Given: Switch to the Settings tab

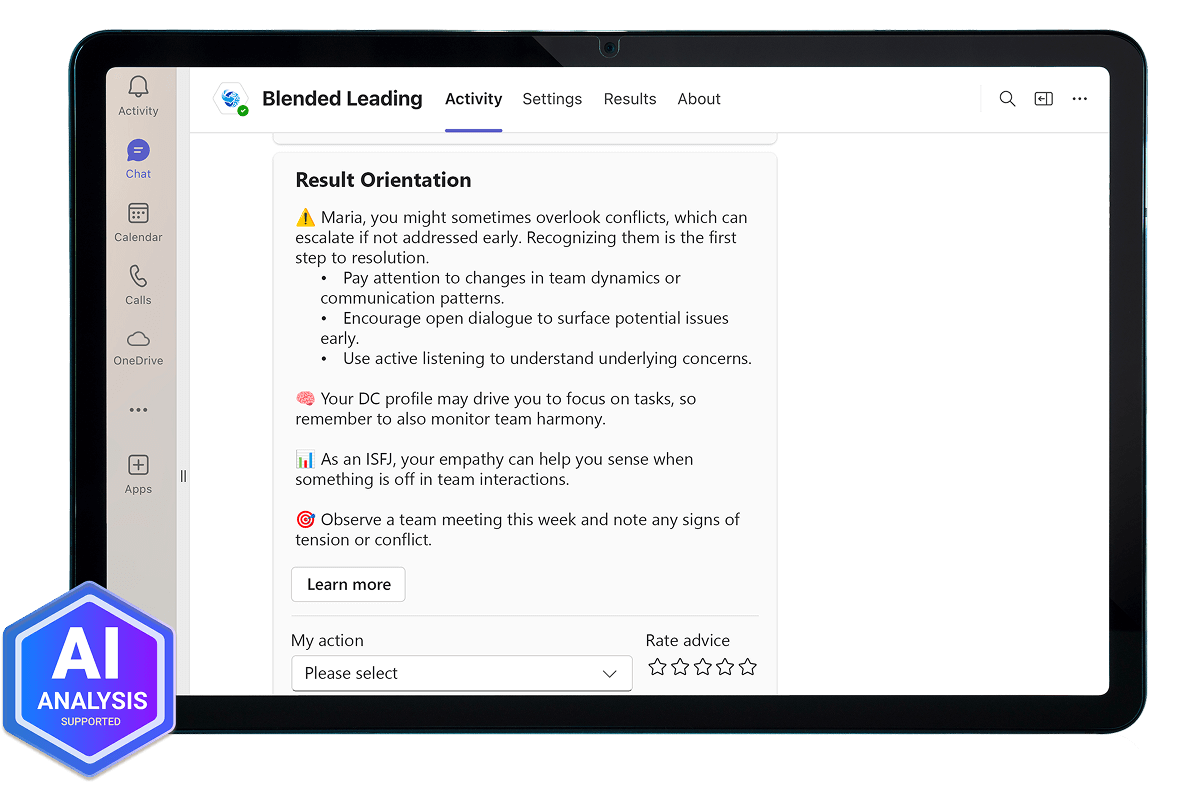Looking at the screenshot, I should tap(552, 99).
